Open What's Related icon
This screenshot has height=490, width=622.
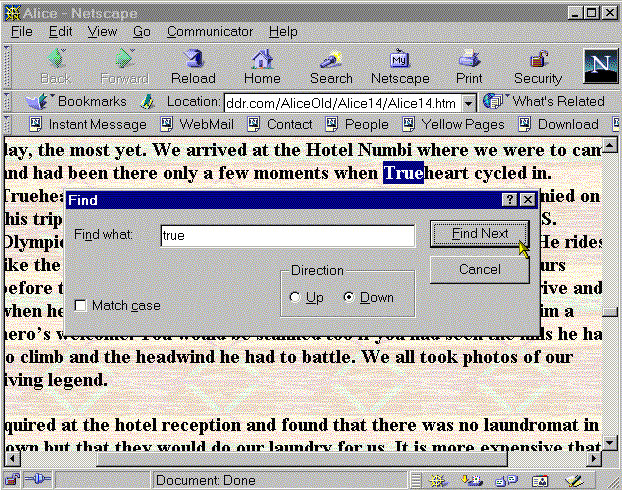tap(545, 101)
